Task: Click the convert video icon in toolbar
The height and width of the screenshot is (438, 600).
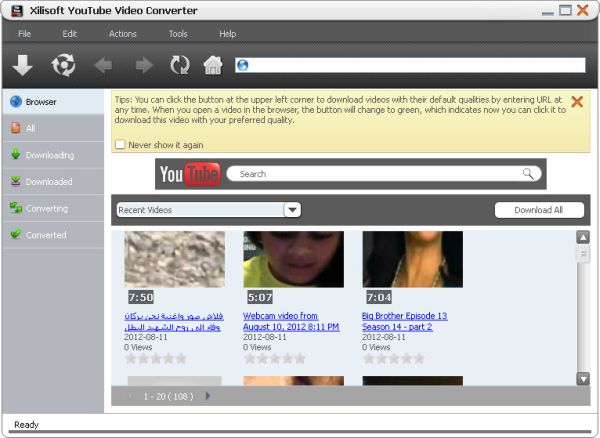Action: 63,66
